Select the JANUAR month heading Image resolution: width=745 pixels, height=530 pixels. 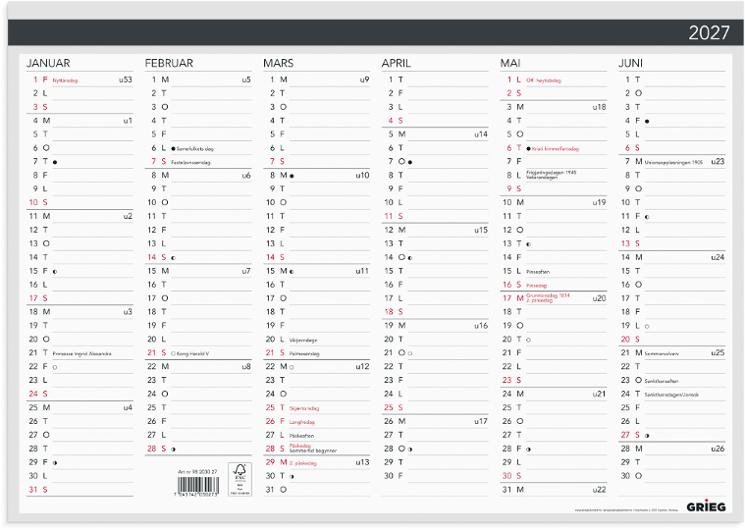pyautogui.click(x=48, y=63)
